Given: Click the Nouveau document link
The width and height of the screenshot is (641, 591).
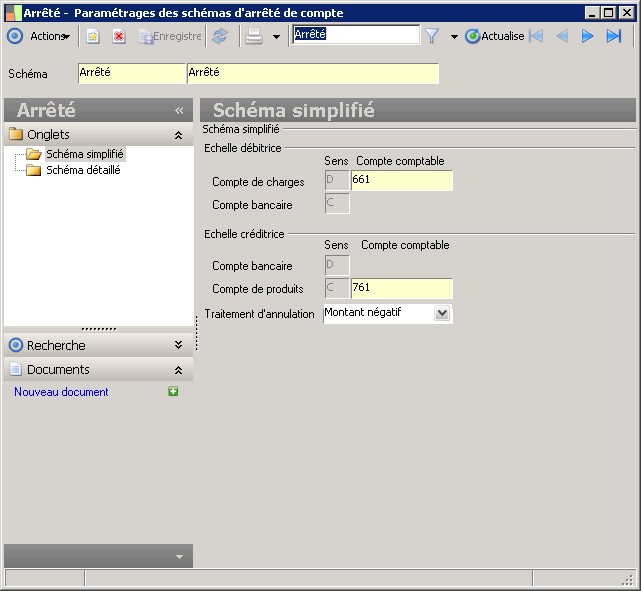Looking at the screenshot, I should pos(61,392).
